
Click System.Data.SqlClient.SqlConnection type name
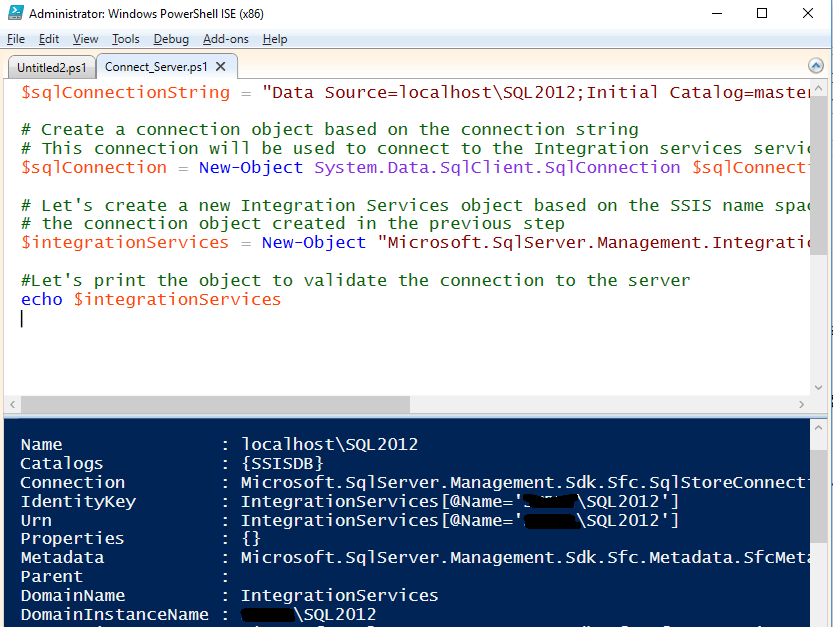coord(497,167)
